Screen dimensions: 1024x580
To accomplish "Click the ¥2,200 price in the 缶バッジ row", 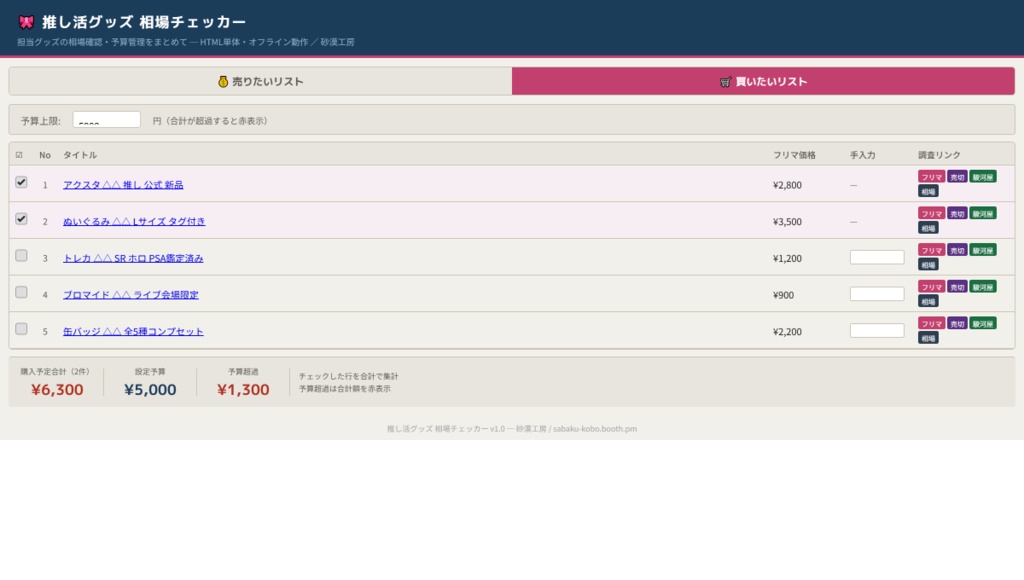I will 787,331.
